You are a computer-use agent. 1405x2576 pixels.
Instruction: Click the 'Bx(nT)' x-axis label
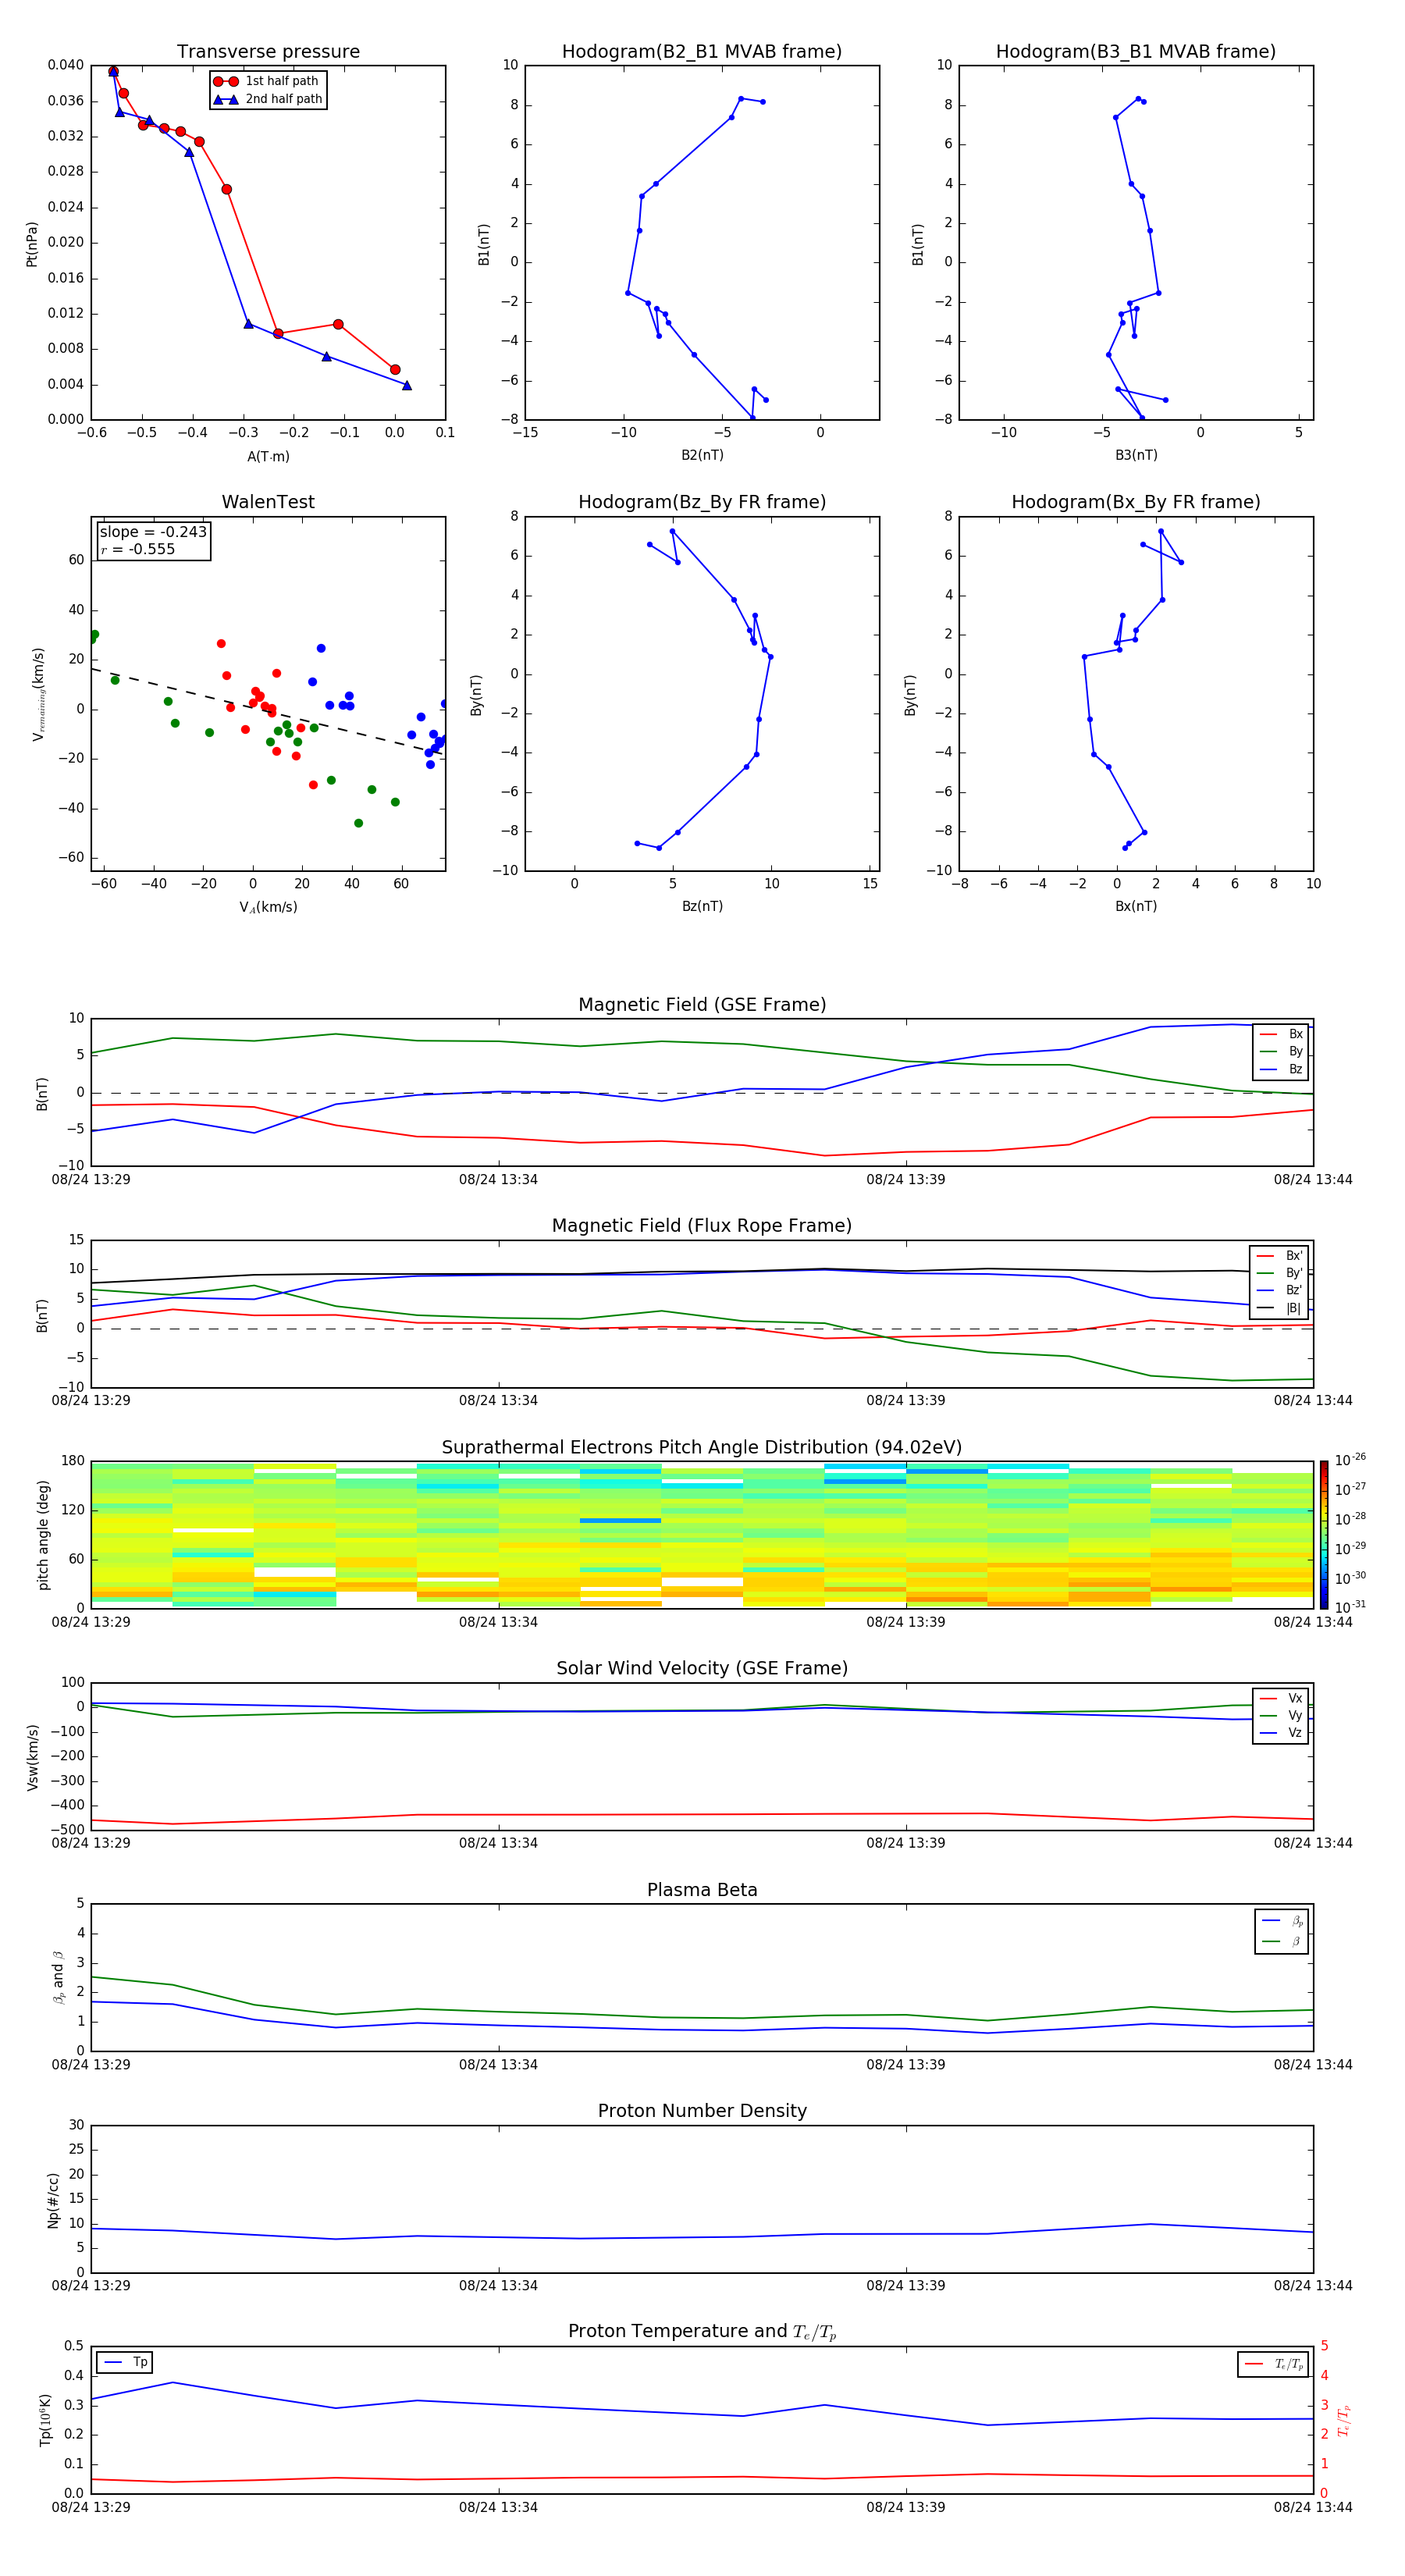[1136, 906]
